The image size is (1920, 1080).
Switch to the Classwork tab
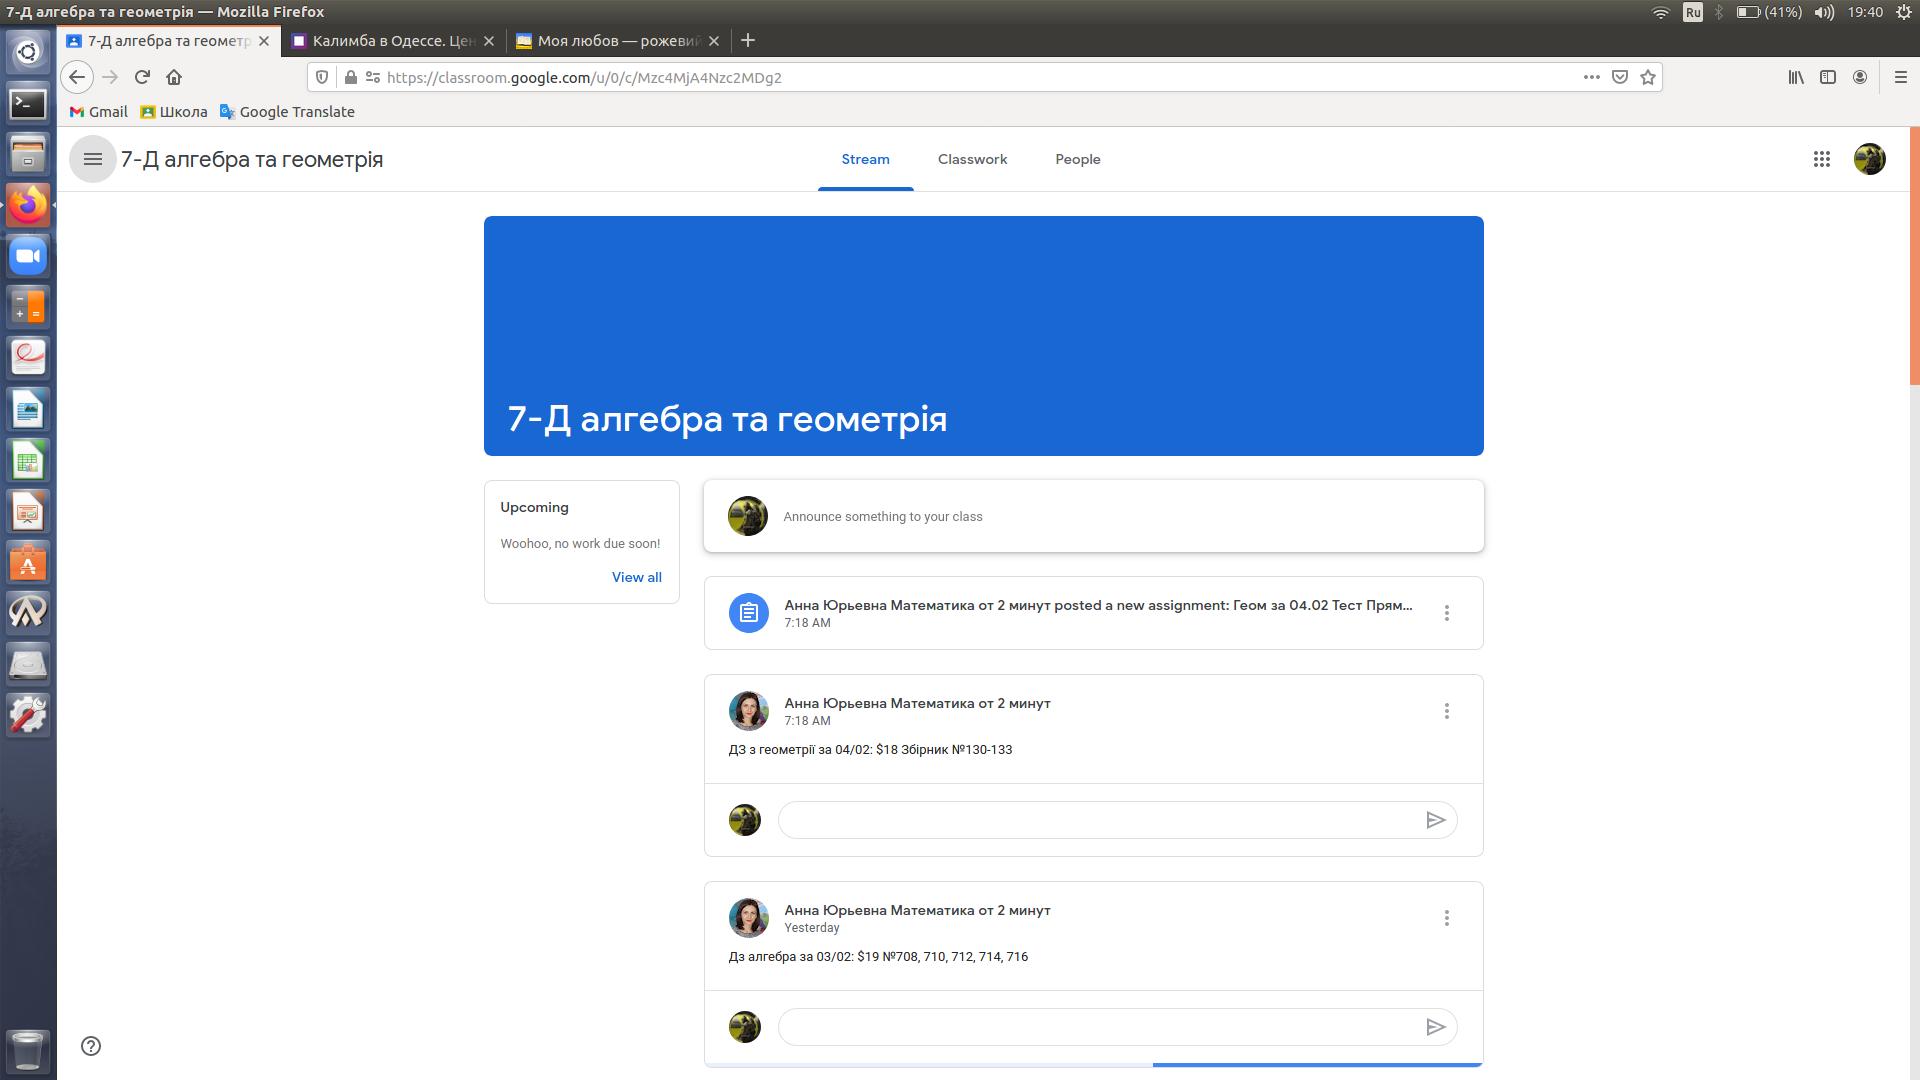click(972, 159)
